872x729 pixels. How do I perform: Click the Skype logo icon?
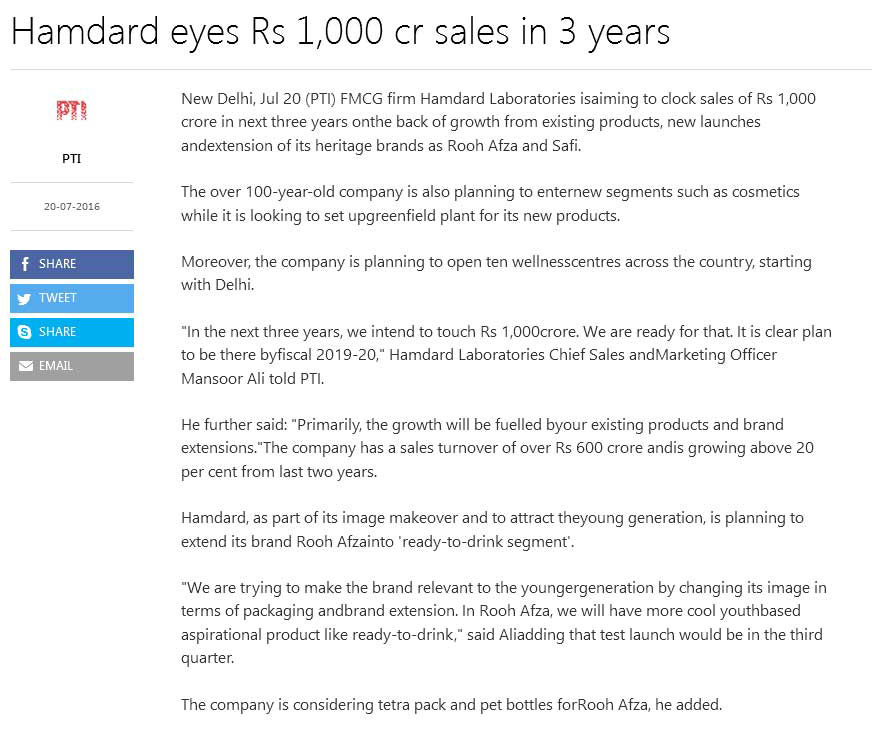click(x=24, y=332)
